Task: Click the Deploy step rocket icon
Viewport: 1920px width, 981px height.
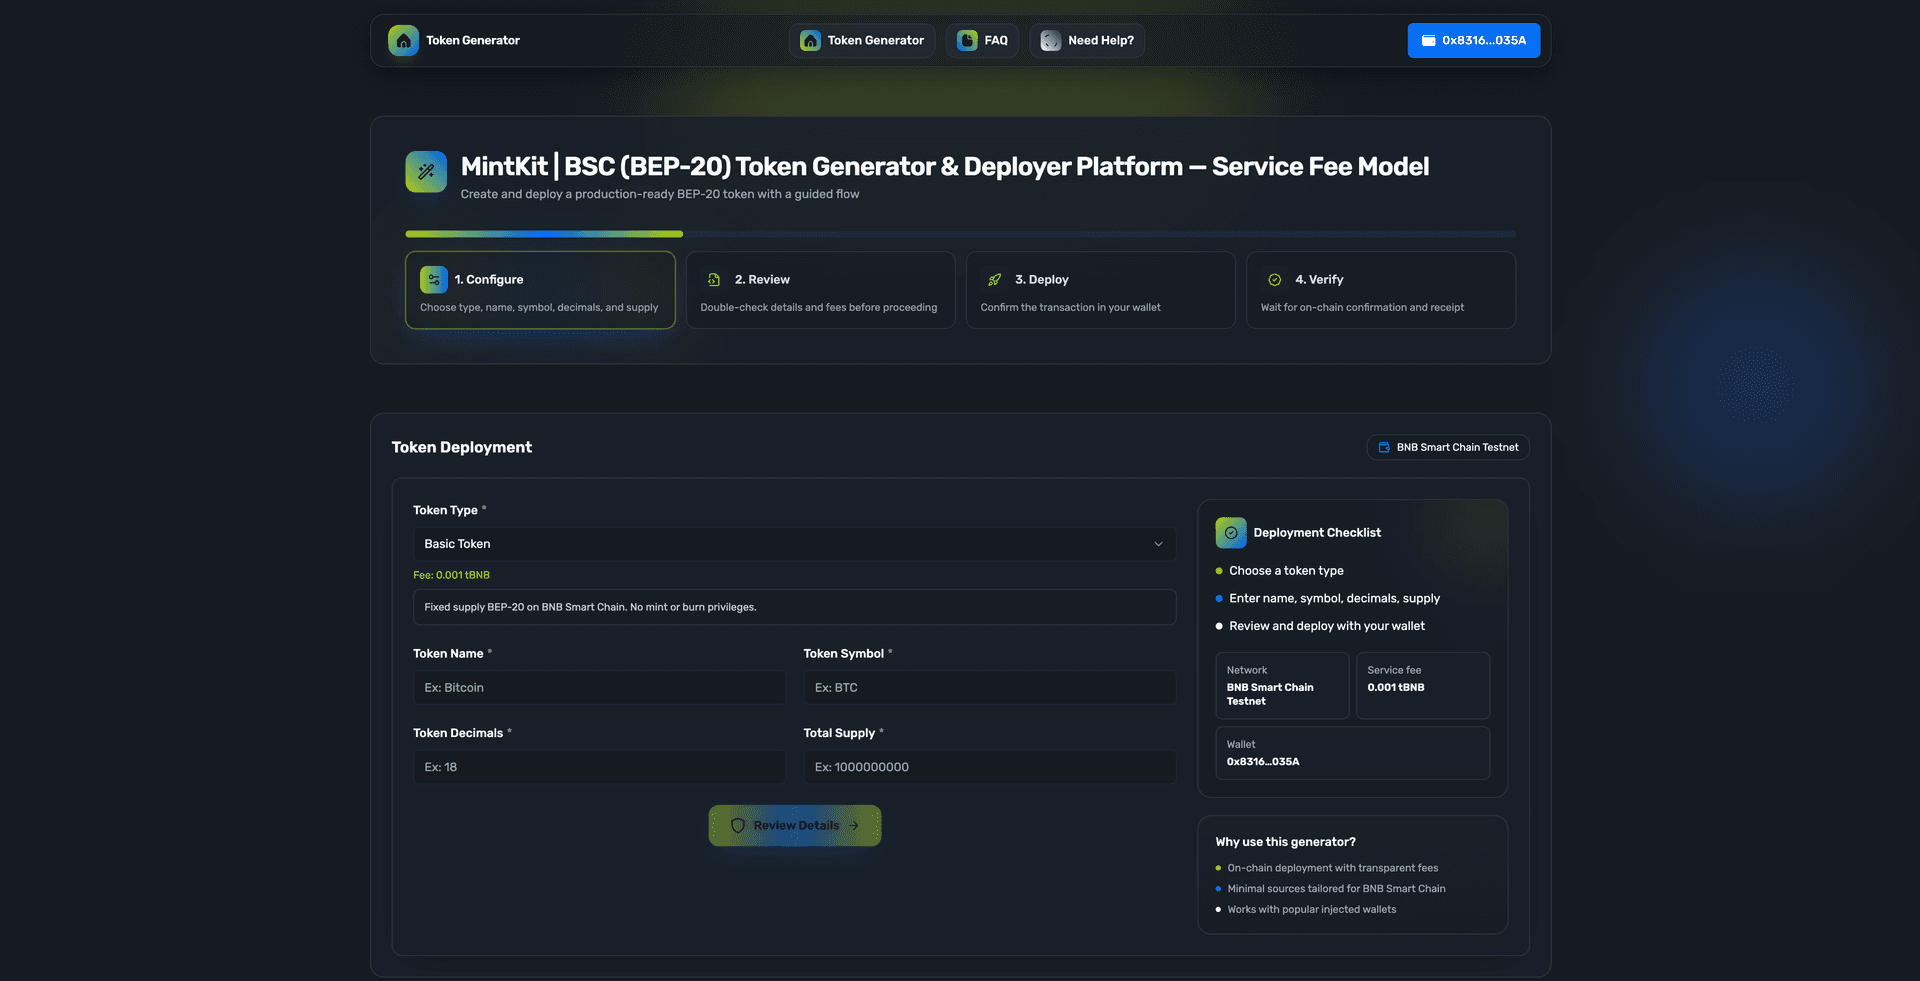Action: [994, 280]
